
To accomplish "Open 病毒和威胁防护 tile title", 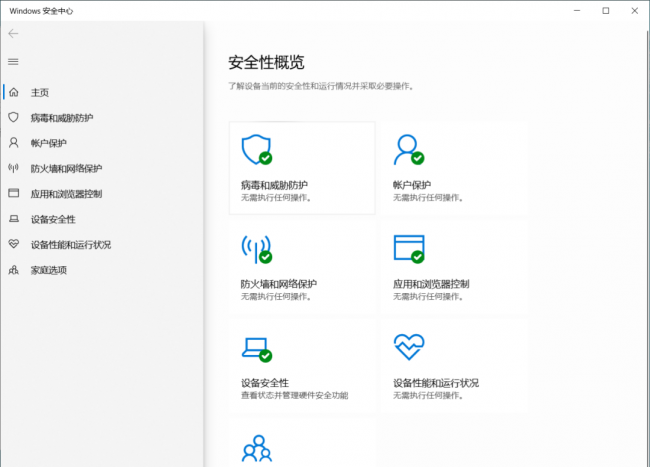I will [x=274, y=185].
